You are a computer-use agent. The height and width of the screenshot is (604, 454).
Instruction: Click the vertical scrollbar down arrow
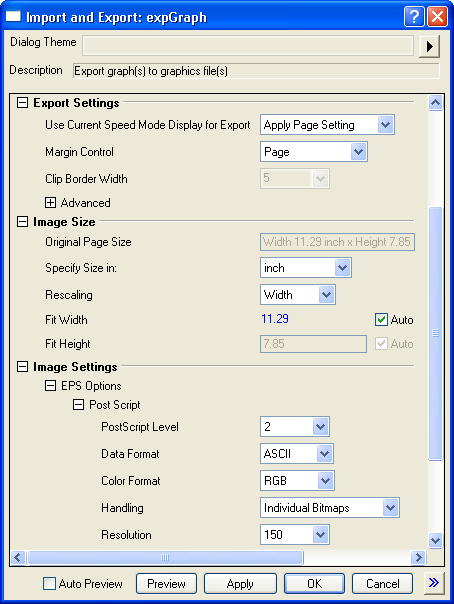click(435, 540)
